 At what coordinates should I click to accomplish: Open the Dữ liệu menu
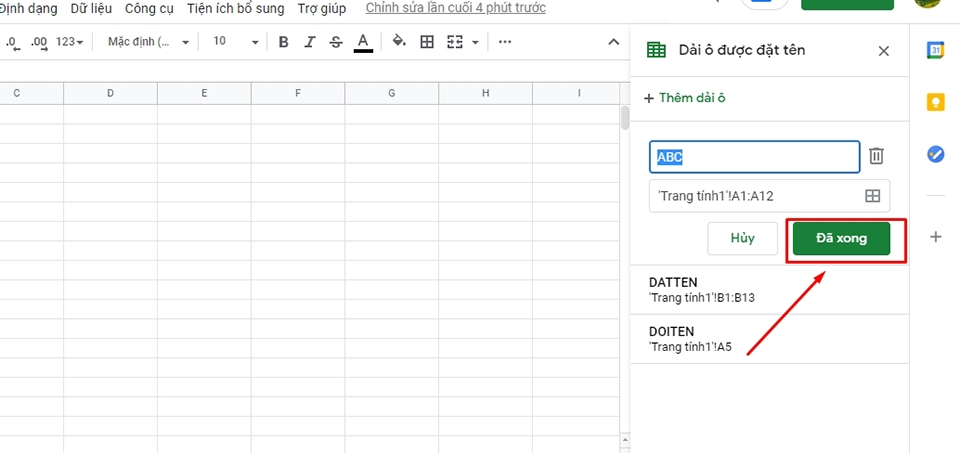pos(91,9)
